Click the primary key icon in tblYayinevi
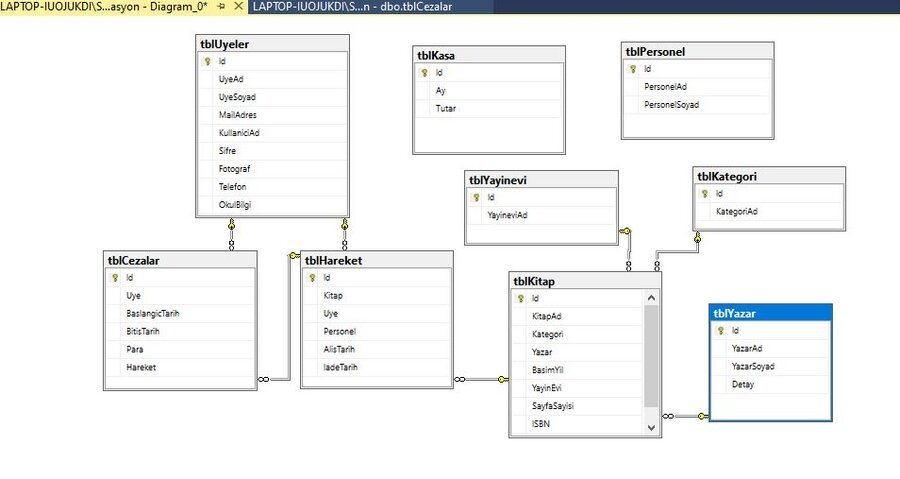This screenshot has height=479, width=900. tap(476, 197)
